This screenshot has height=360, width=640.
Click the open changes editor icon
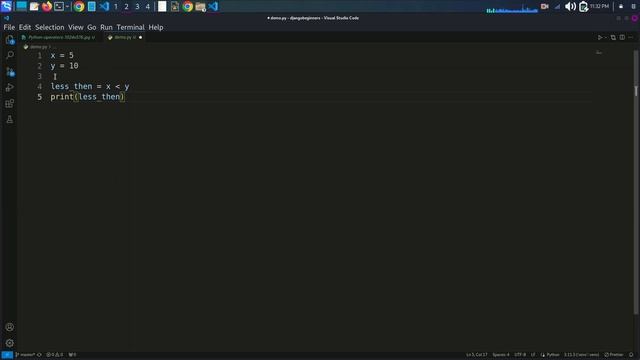pyautogui.click(x=613, y=37)
